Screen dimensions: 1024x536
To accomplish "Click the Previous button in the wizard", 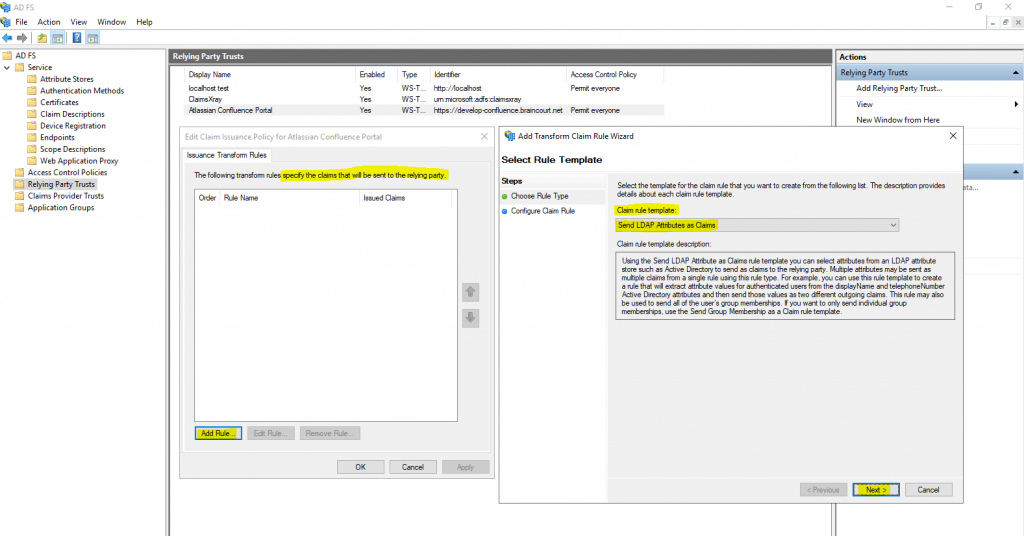I will pyautogui.click(x=824, y=490).
